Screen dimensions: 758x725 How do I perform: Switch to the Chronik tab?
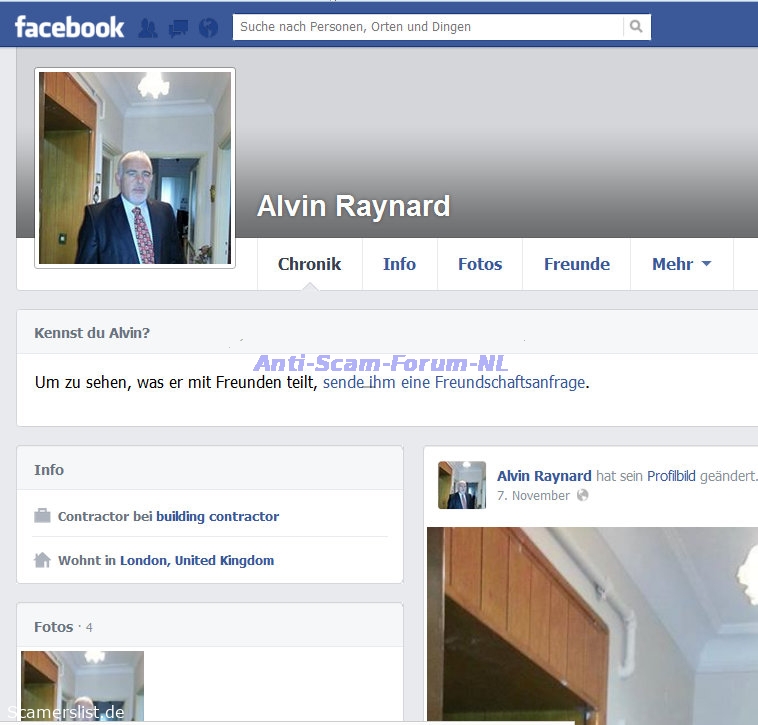click(309, 264)
